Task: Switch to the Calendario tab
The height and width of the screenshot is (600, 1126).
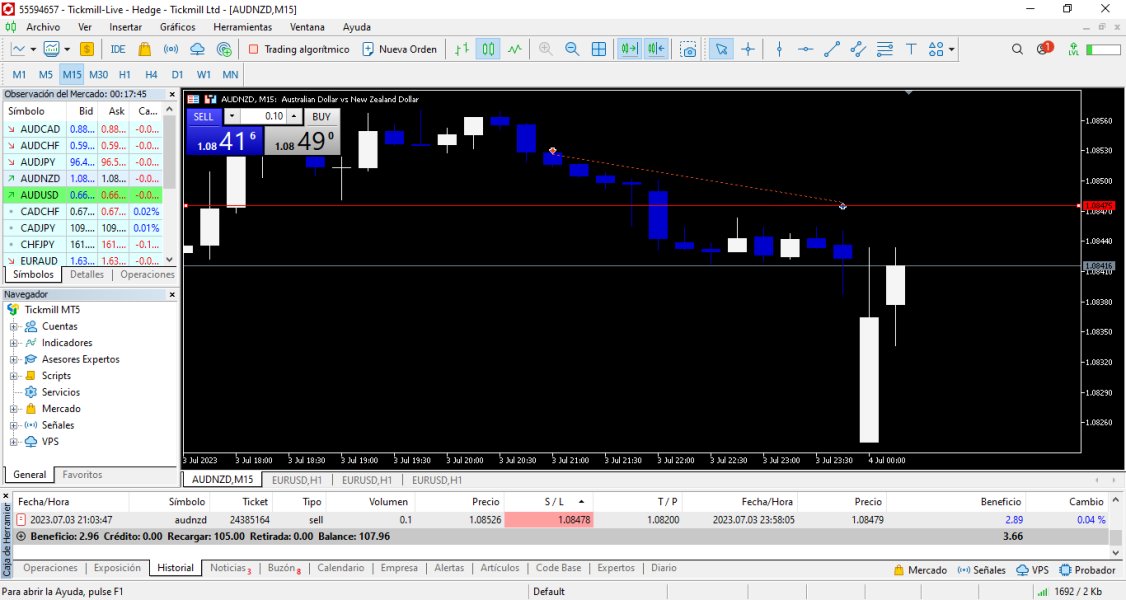Action: coord(340,568)
